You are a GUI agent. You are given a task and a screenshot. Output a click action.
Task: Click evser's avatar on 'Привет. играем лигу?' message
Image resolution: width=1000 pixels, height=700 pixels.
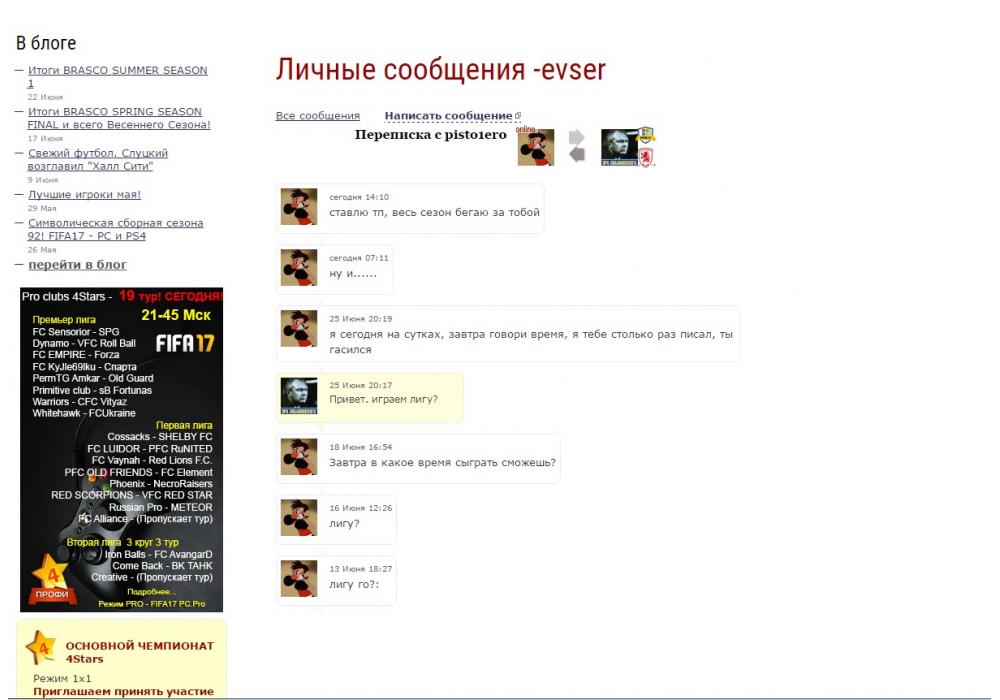298,396
